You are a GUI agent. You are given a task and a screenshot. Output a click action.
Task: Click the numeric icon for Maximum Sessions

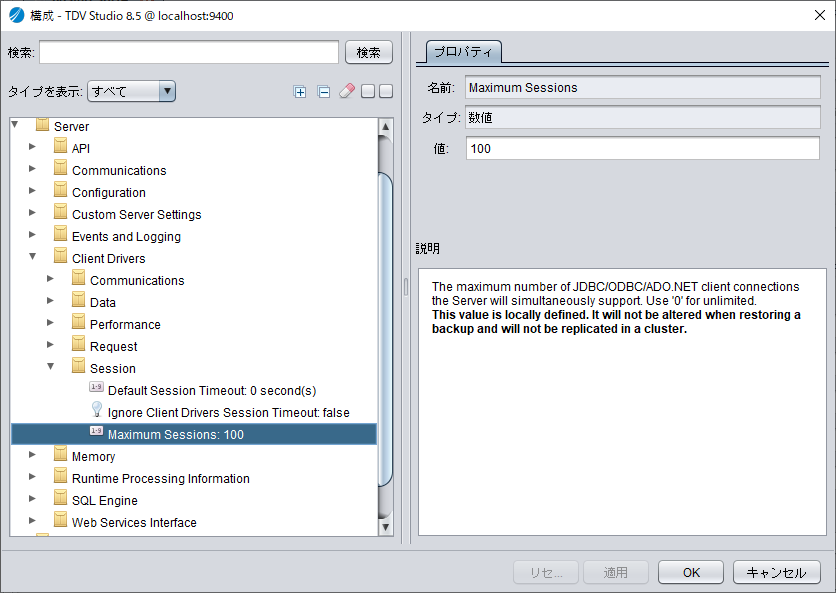coord(97,431)
